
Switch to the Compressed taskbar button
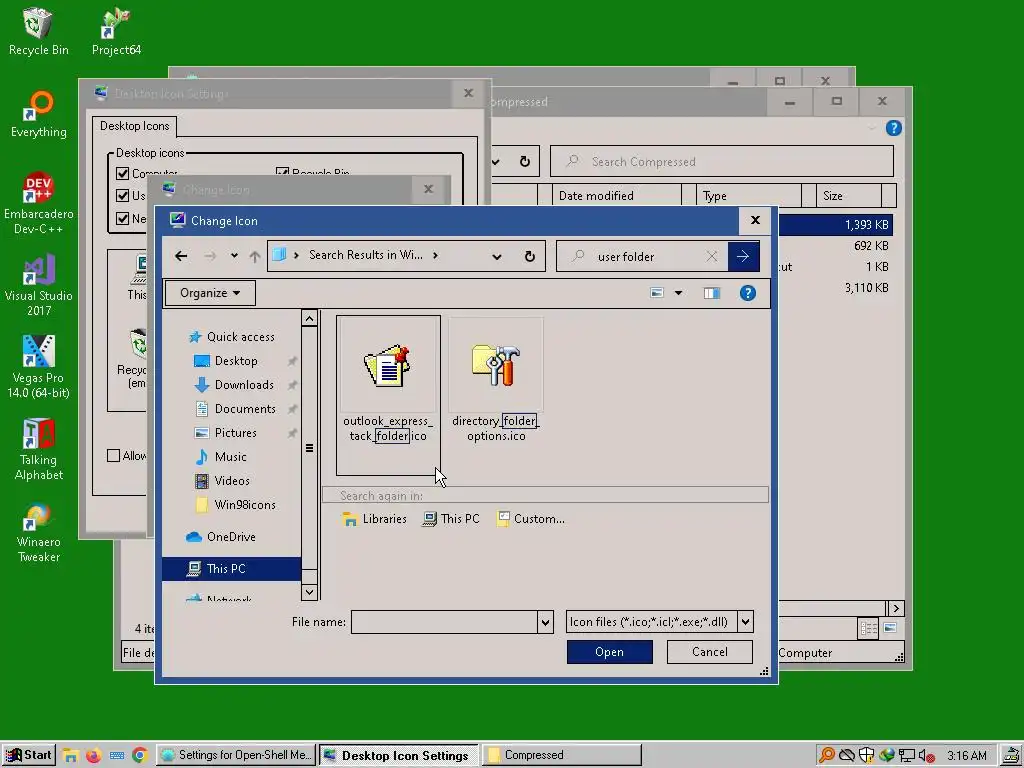point(562,756)
